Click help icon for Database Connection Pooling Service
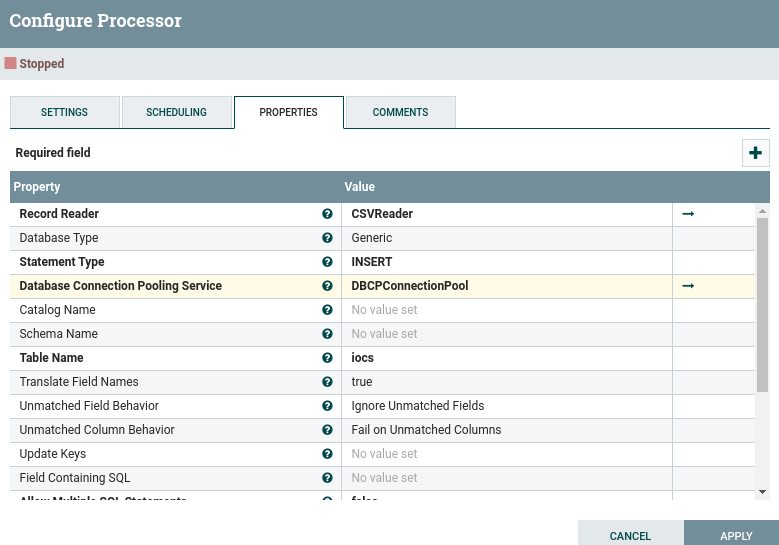Viewport: 779px width, 545px height. click(327, 286)
